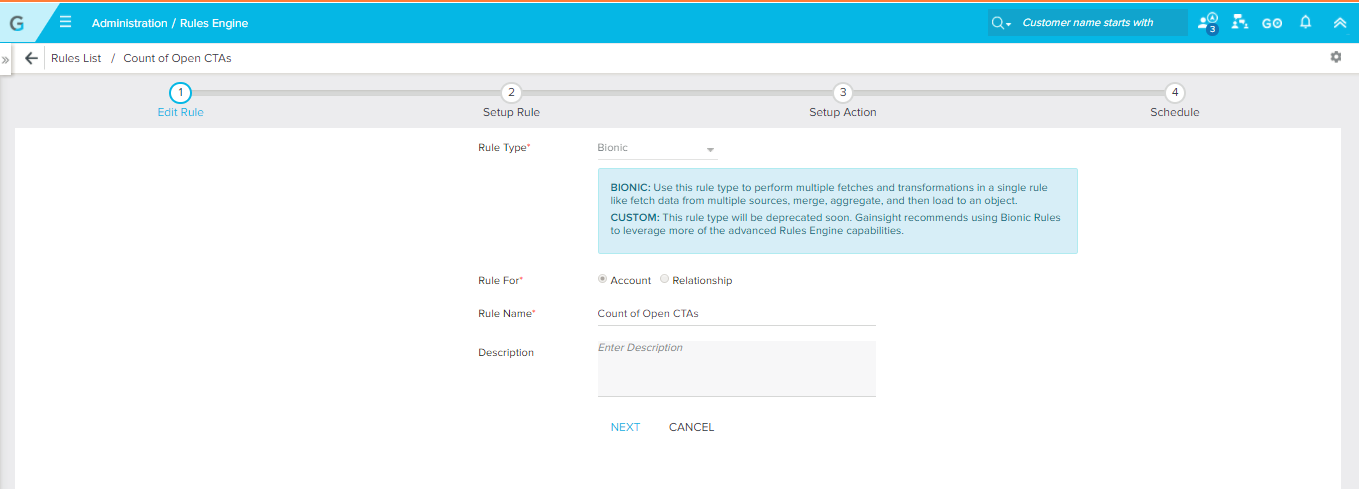The height and width of the screenshot is (489, 1359).
Task: Open the notifications bell
Action: pos(1305,22)
